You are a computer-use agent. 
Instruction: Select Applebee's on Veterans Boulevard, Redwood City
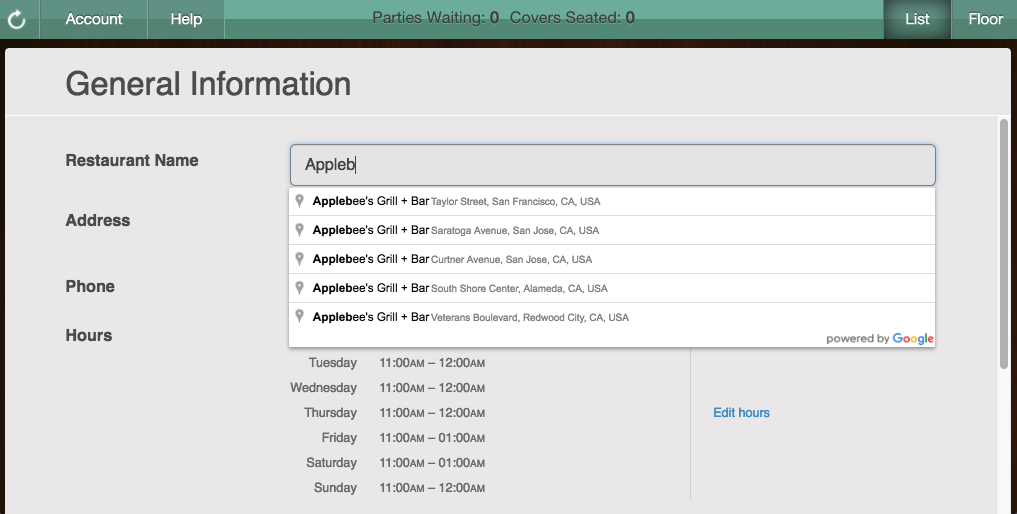pos(612,317)
